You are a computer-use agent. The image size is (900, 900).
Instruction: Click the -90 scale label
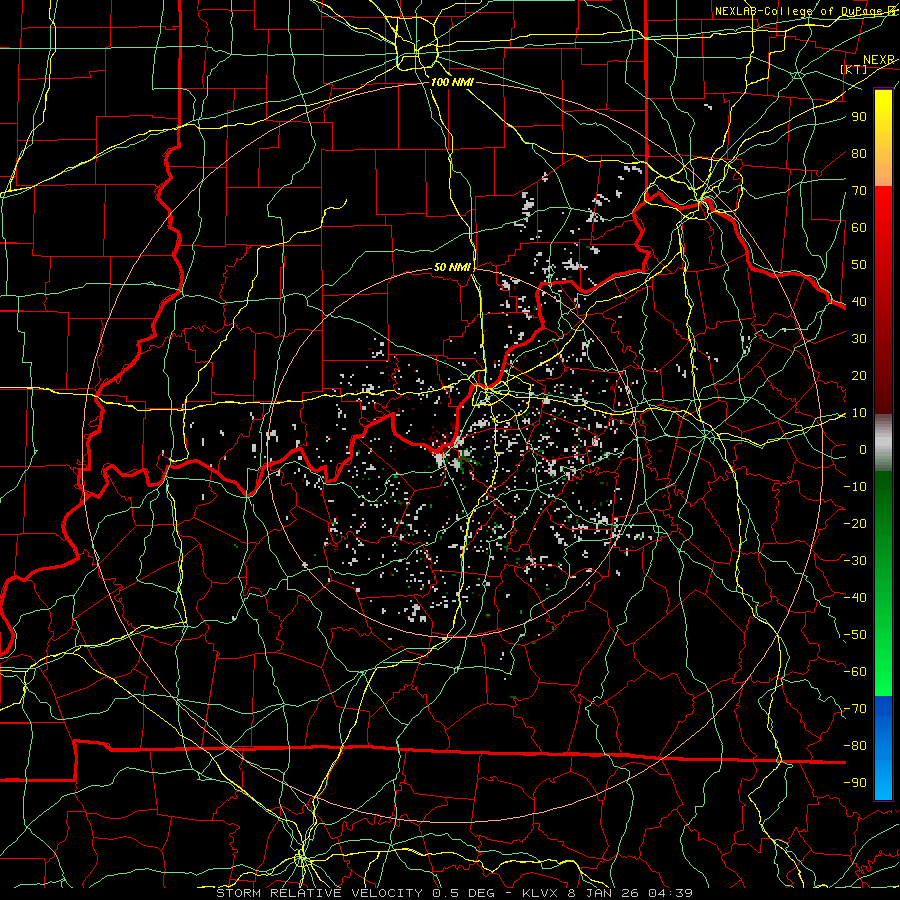855,783
